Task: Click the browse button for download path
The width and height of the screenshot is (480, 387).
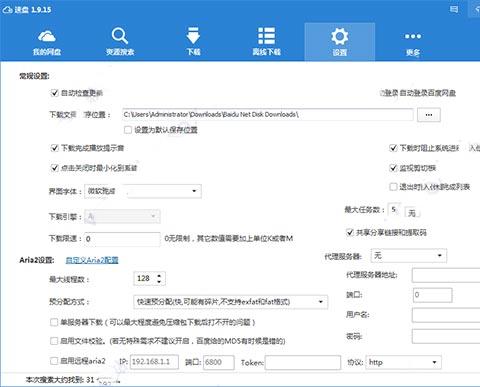Action: 429,115
